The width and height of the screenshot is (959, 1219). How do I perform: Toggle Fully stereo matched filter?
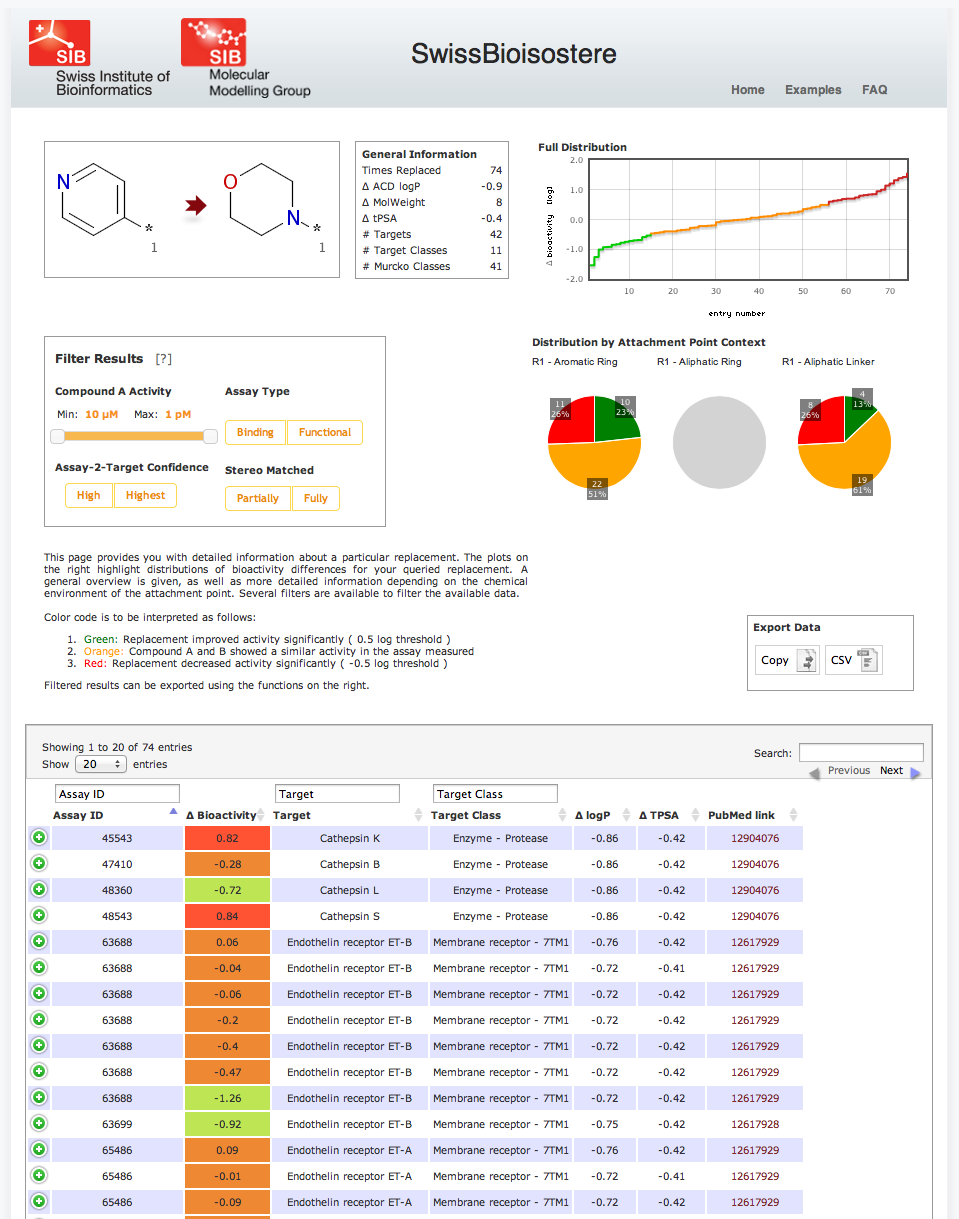316,498
